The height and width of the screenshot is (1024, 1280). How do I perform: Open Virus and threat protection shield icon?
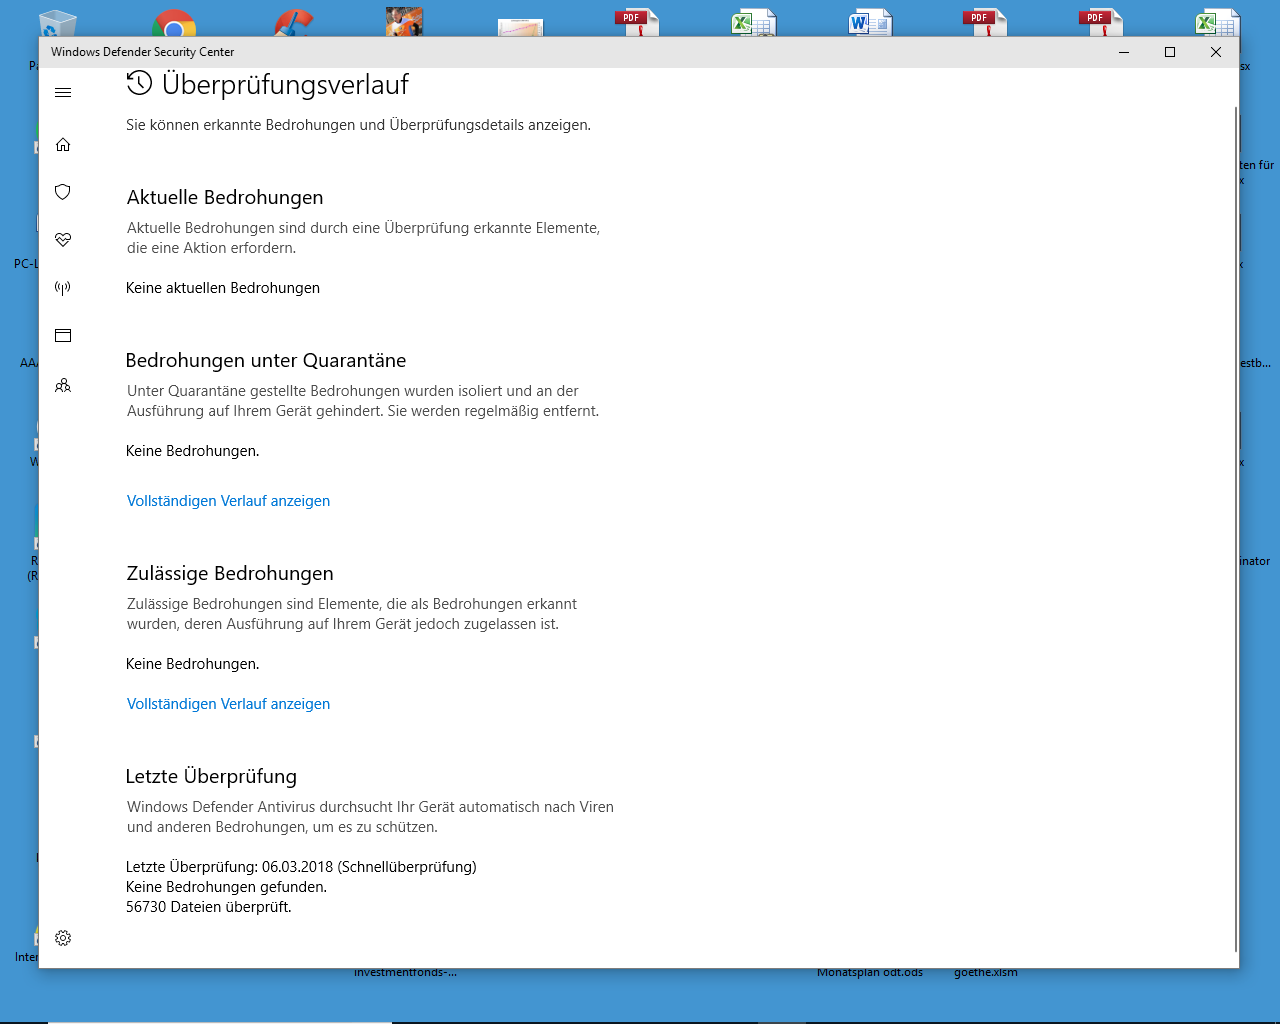tap(63, 192)
